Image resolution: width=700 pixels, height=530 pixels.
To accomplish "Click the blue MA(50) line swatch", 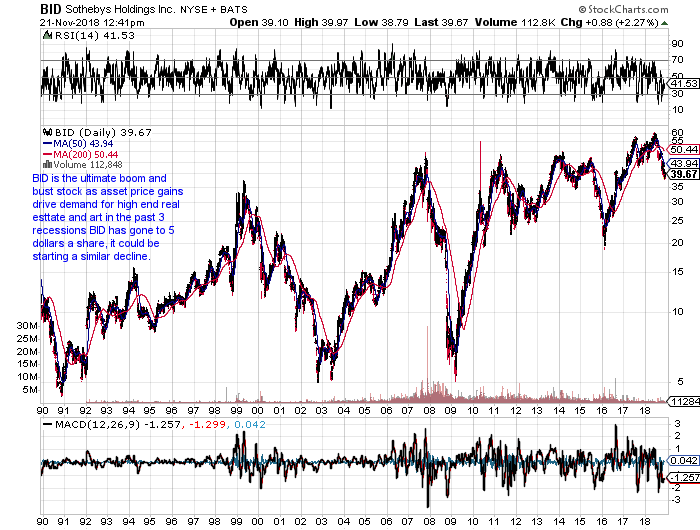I will coord(47,144).
